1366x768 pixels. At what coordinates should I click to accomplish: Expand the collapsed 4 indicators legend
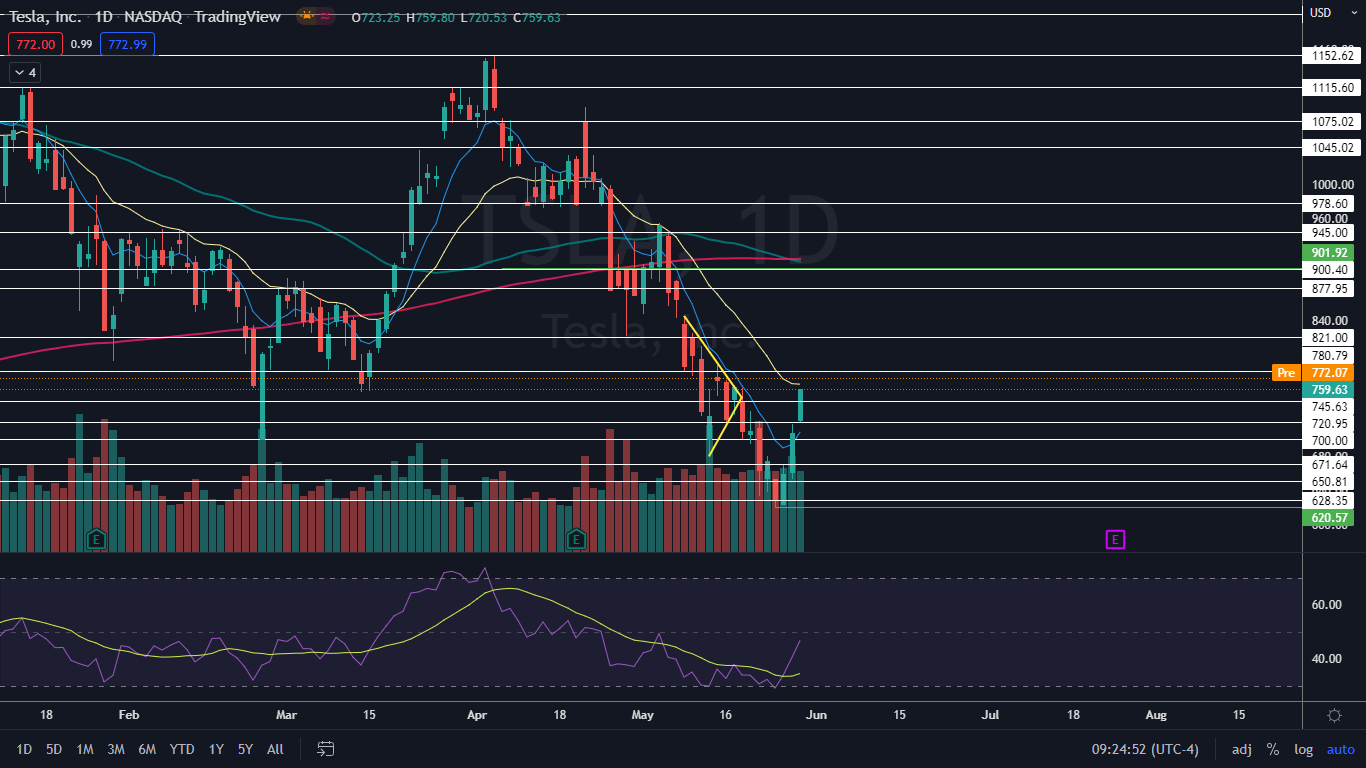[x=24, y=72]
